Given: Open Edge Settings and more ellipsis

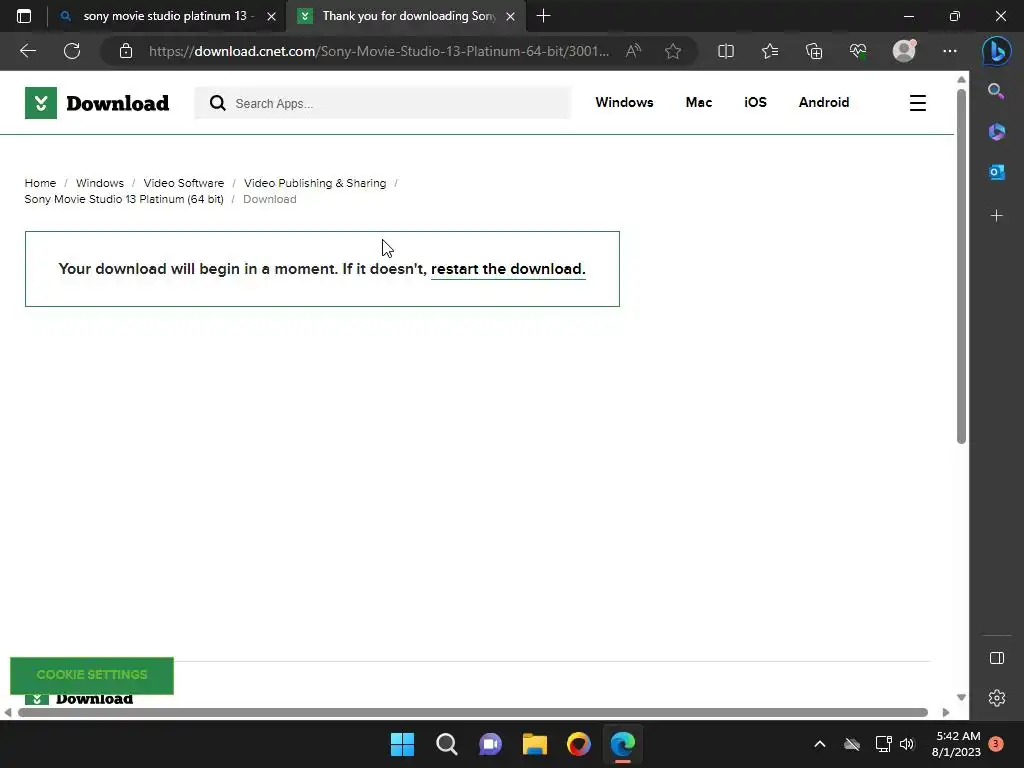Looking at the screenshot, I should tap(950, 51).
